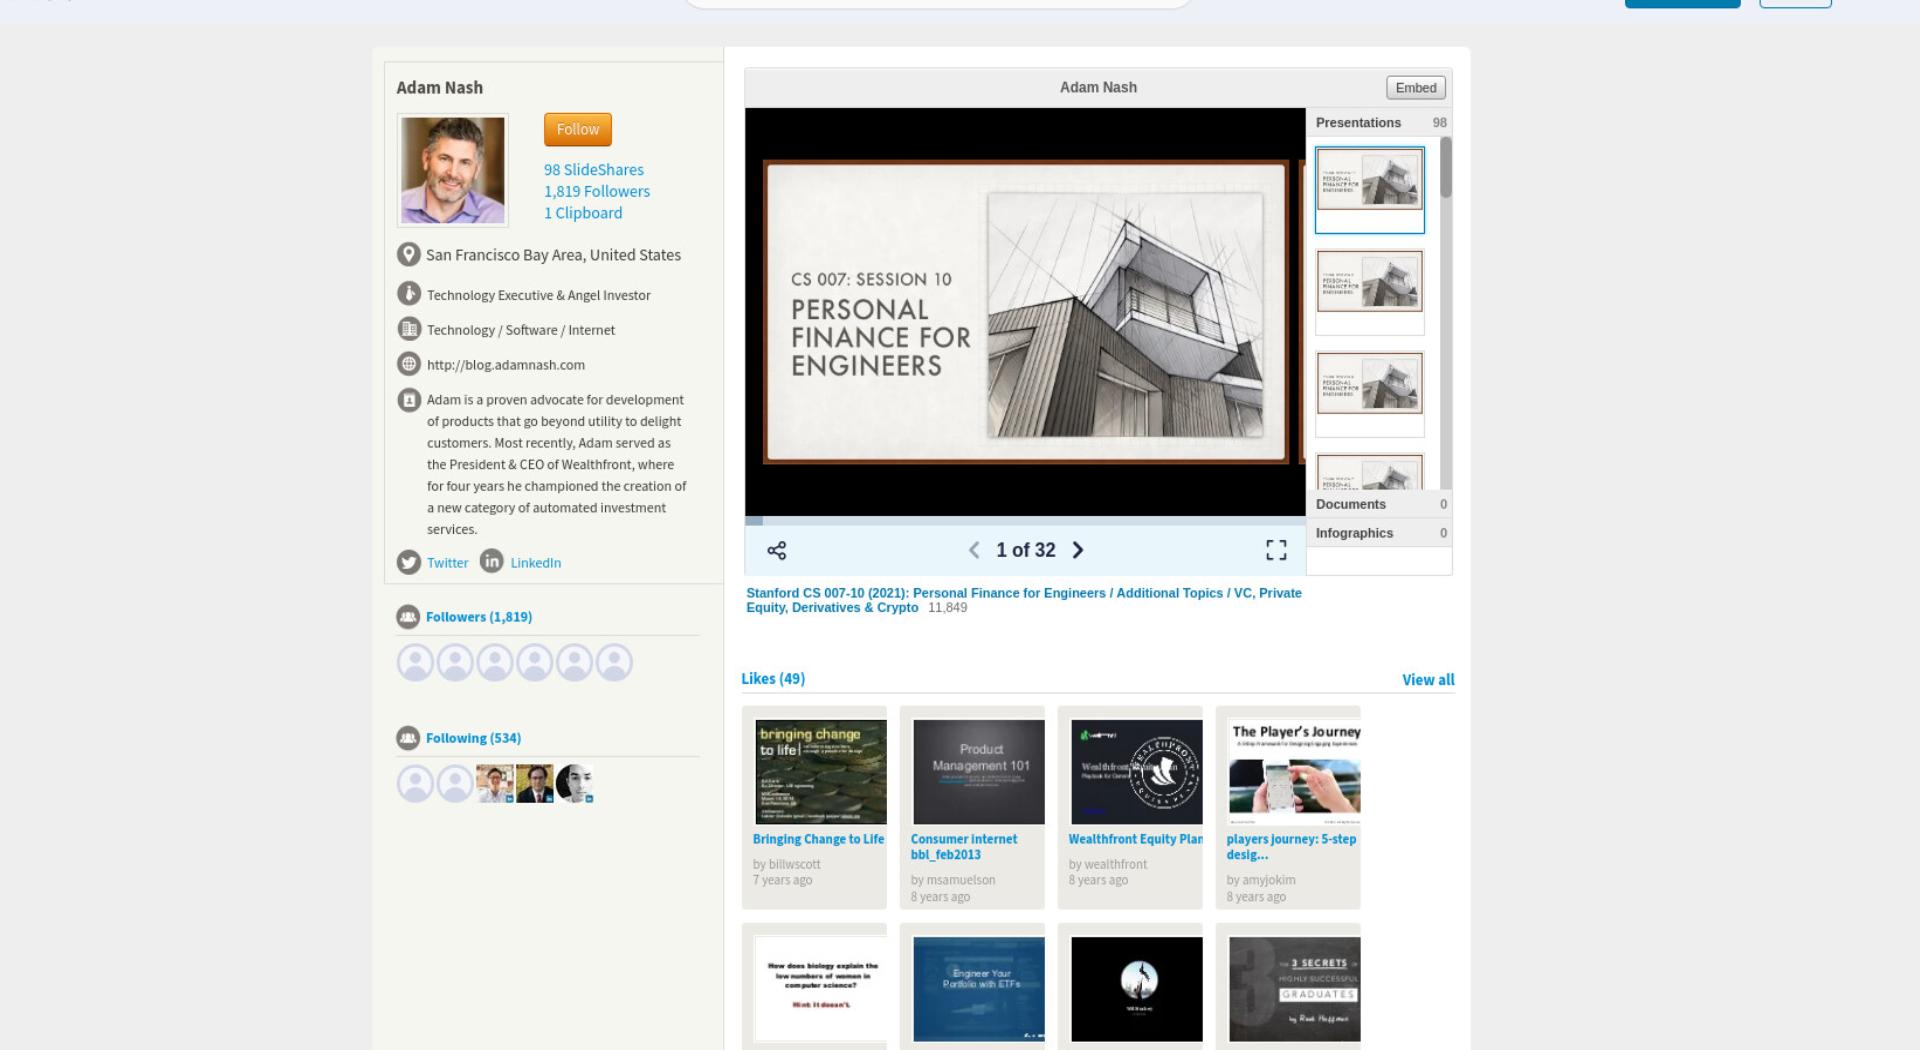Screen dimensions: 1920x1050
Task: Open players journey: 5-step title link
Action: coord(1291,847)
